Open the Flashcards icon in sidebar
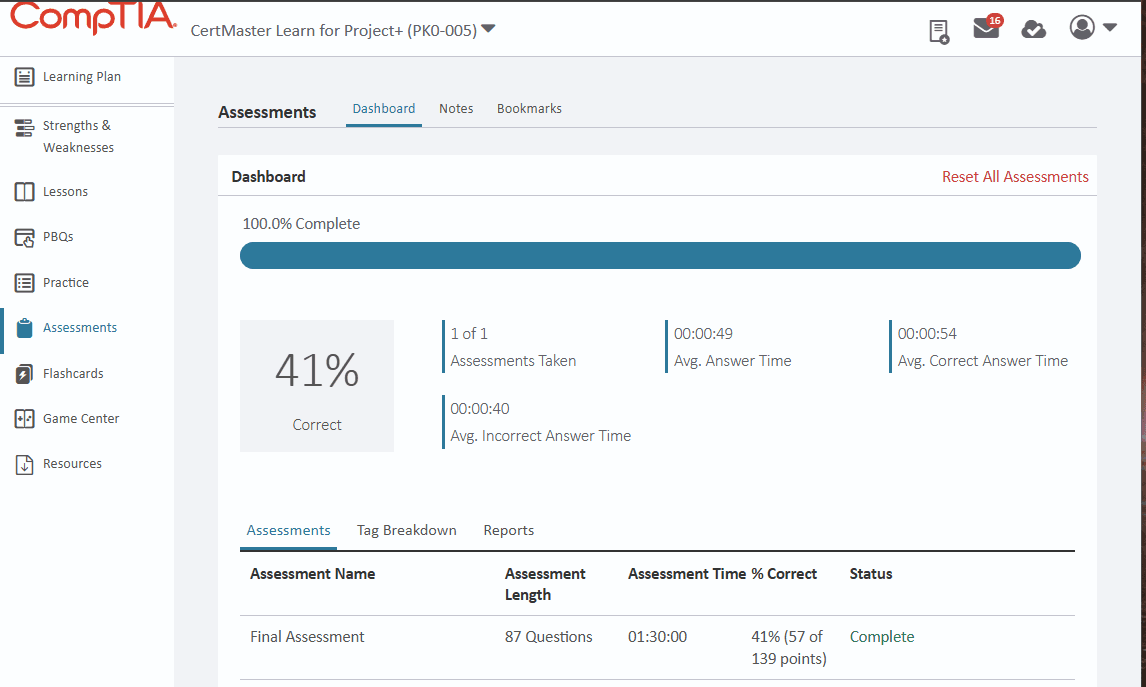1146x687 pixels. [22, 373]
